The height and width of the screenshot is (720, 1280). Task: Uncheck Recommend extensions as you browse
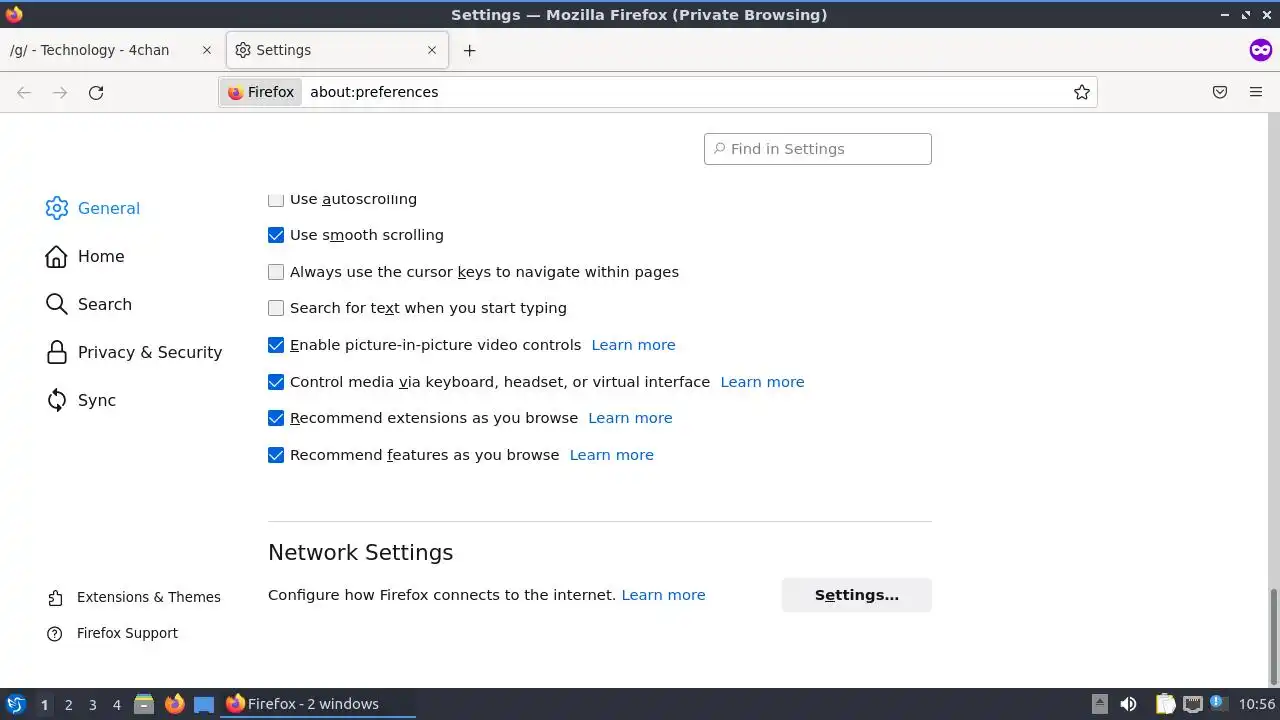[x=276, y=418]
